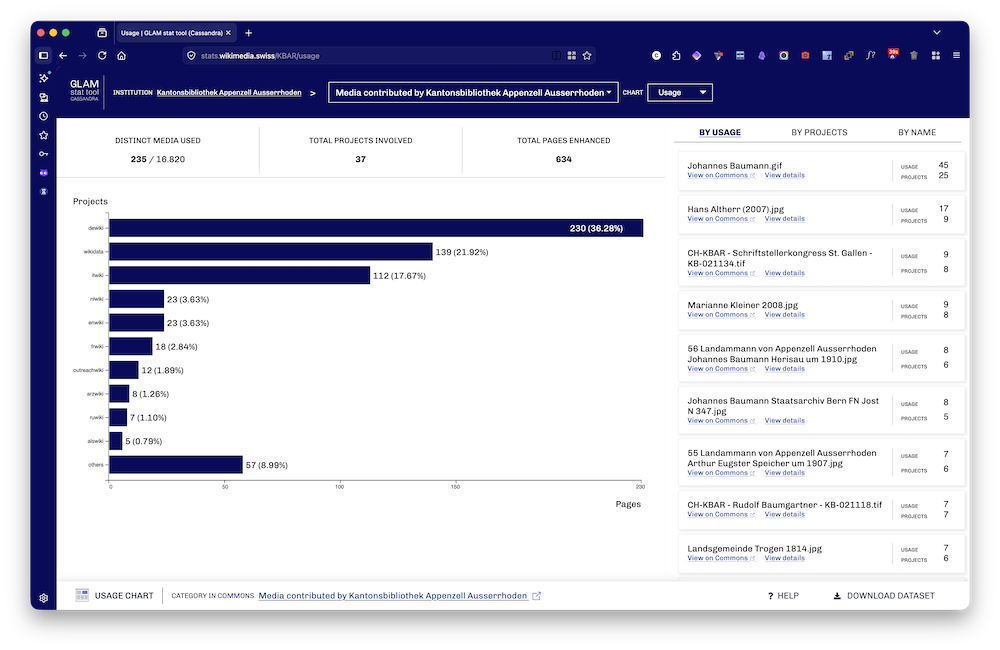Click the GLAM stat tool logo
The width and height of the screenshot is (1000, 650).
[x=84, y=91]
